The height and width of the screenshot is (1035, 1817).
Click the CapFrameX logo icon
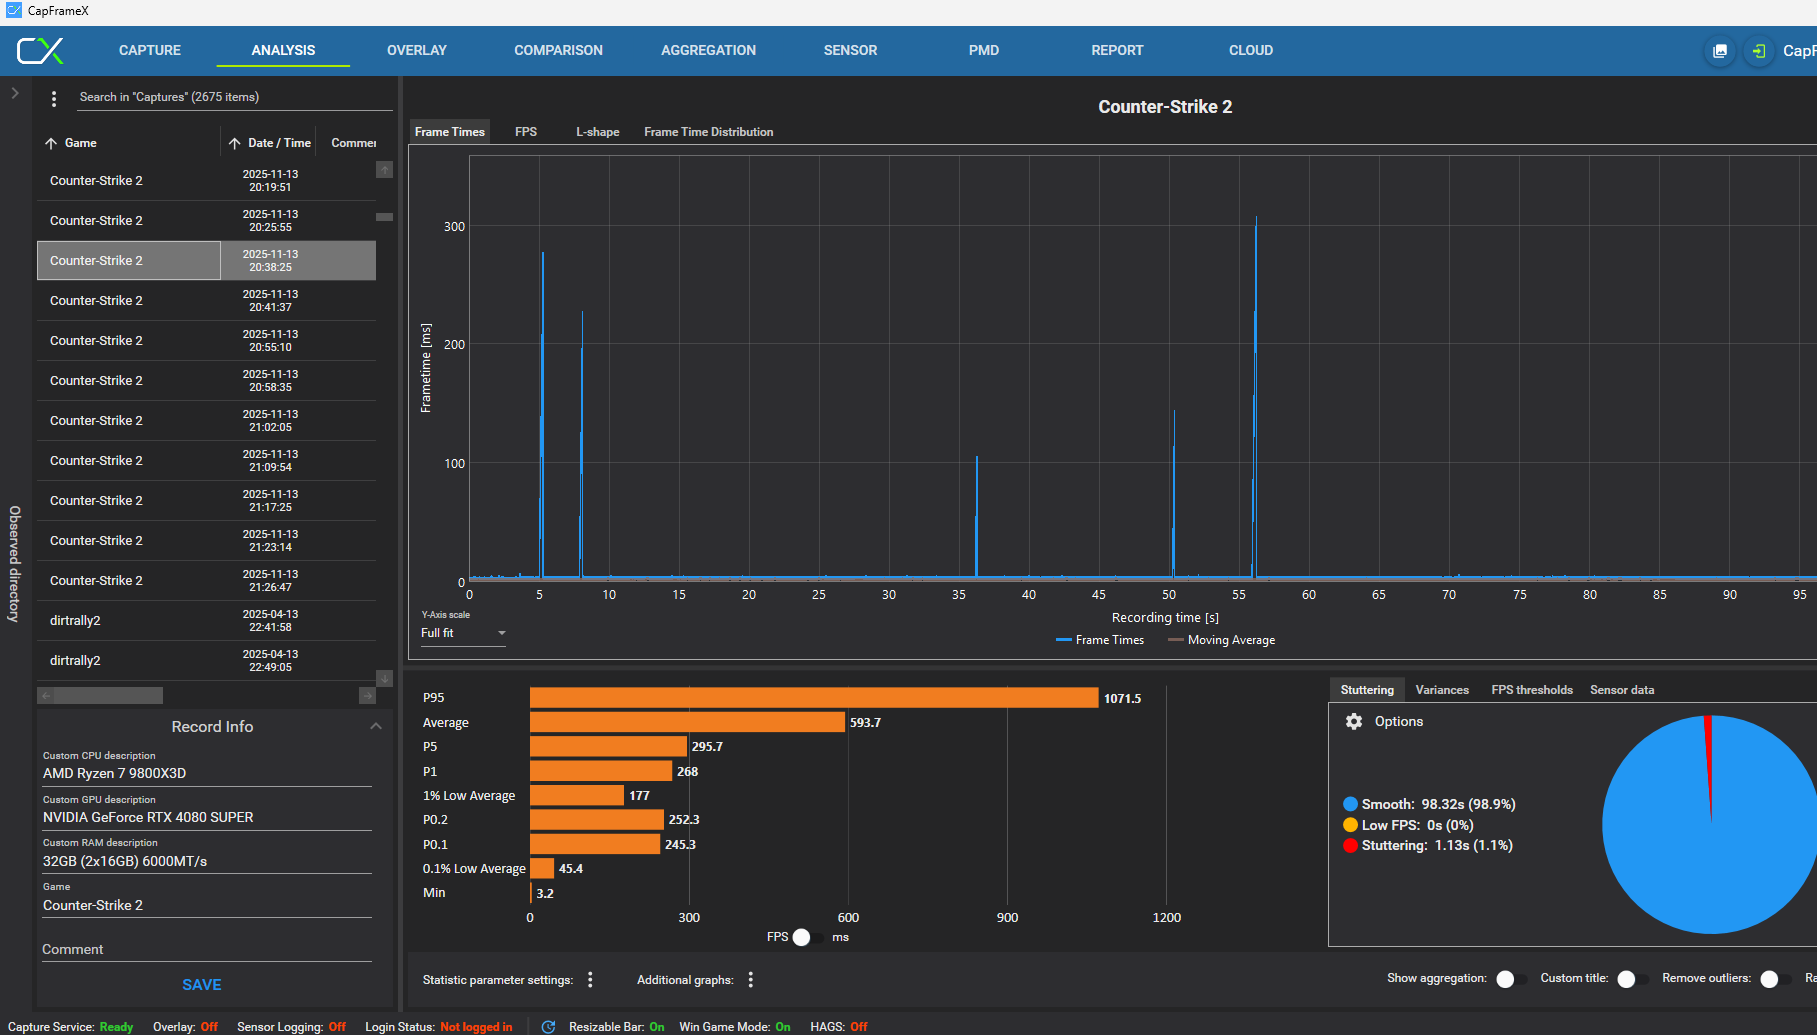tap(40, 50)
